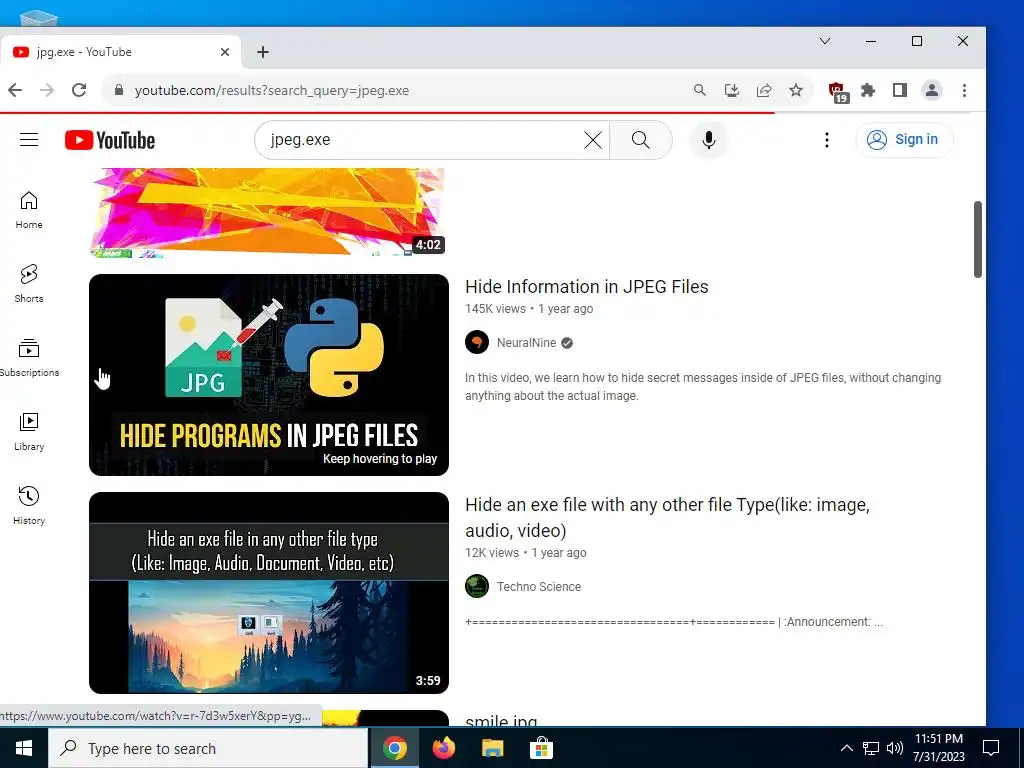Click the 12K views text under the exe video
This screenshot has width=1024, height=768.
coord(492,552)
